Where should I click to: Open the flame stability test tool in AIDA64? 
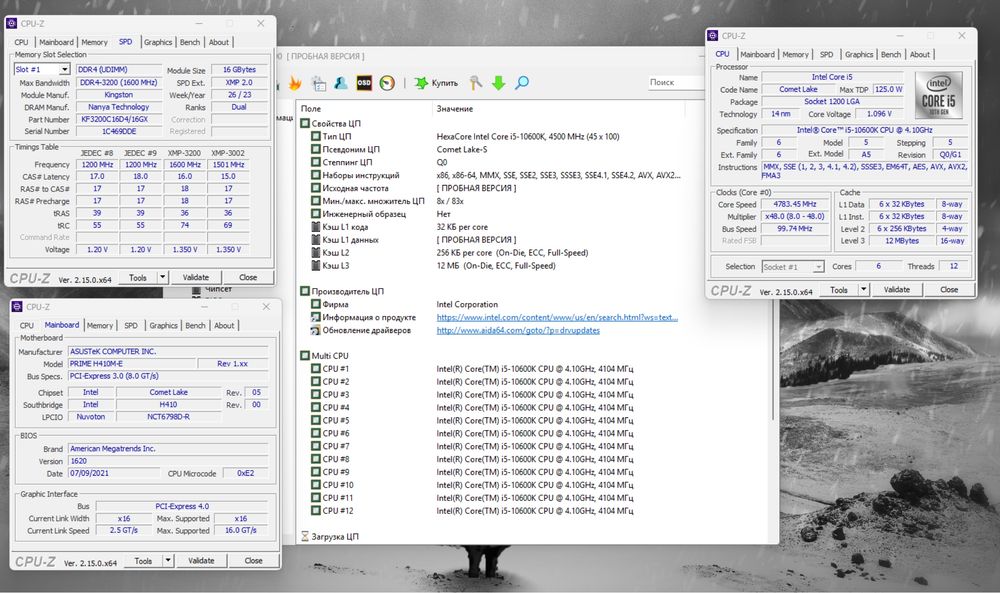(x=295, y=83)
